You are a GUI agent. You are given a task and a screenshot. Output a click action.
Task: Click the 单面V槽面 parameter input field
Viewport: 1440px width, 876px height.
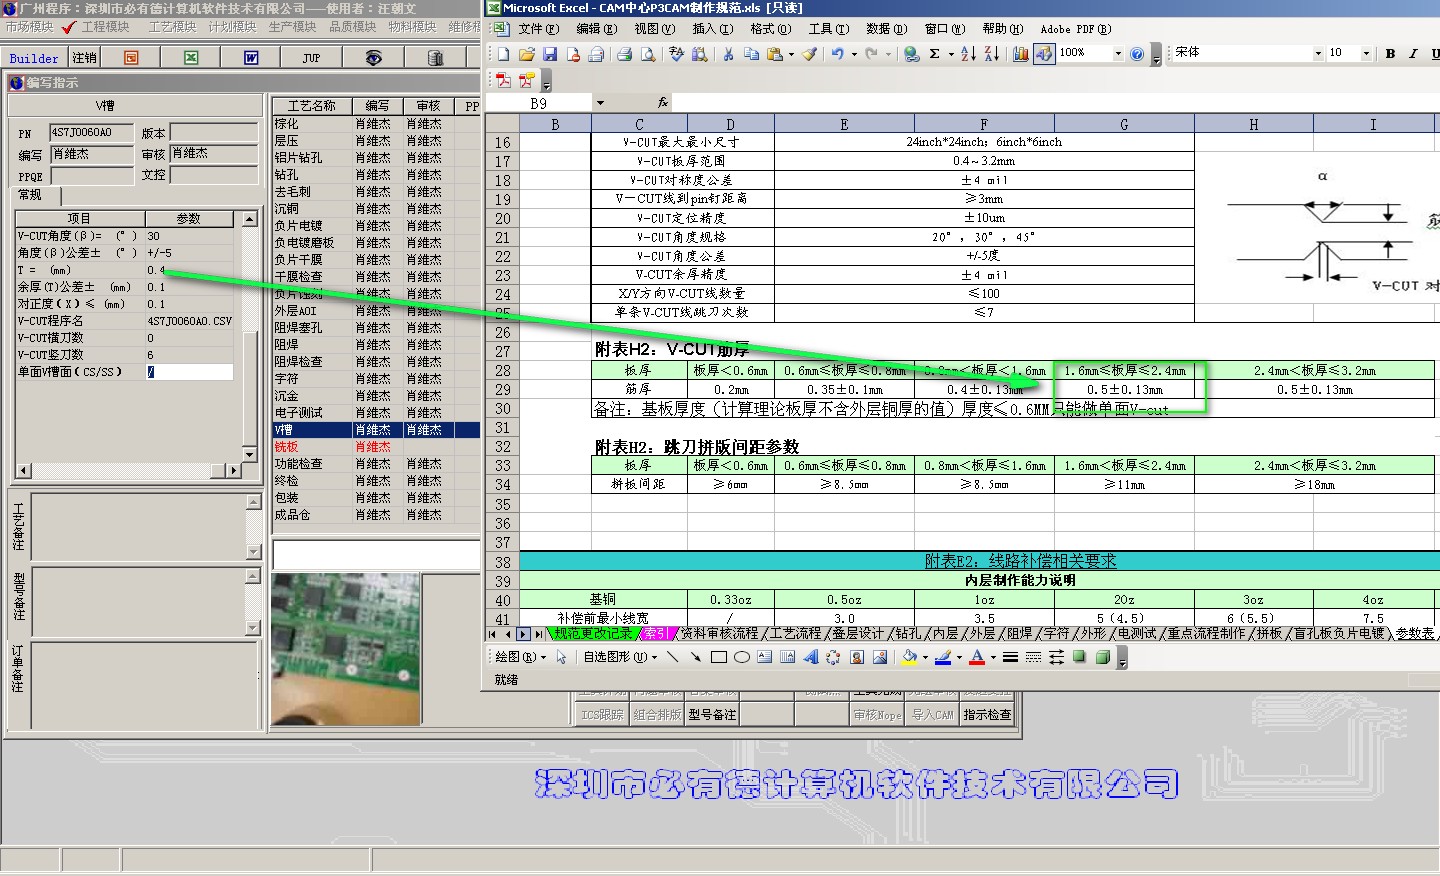point(189,371)
